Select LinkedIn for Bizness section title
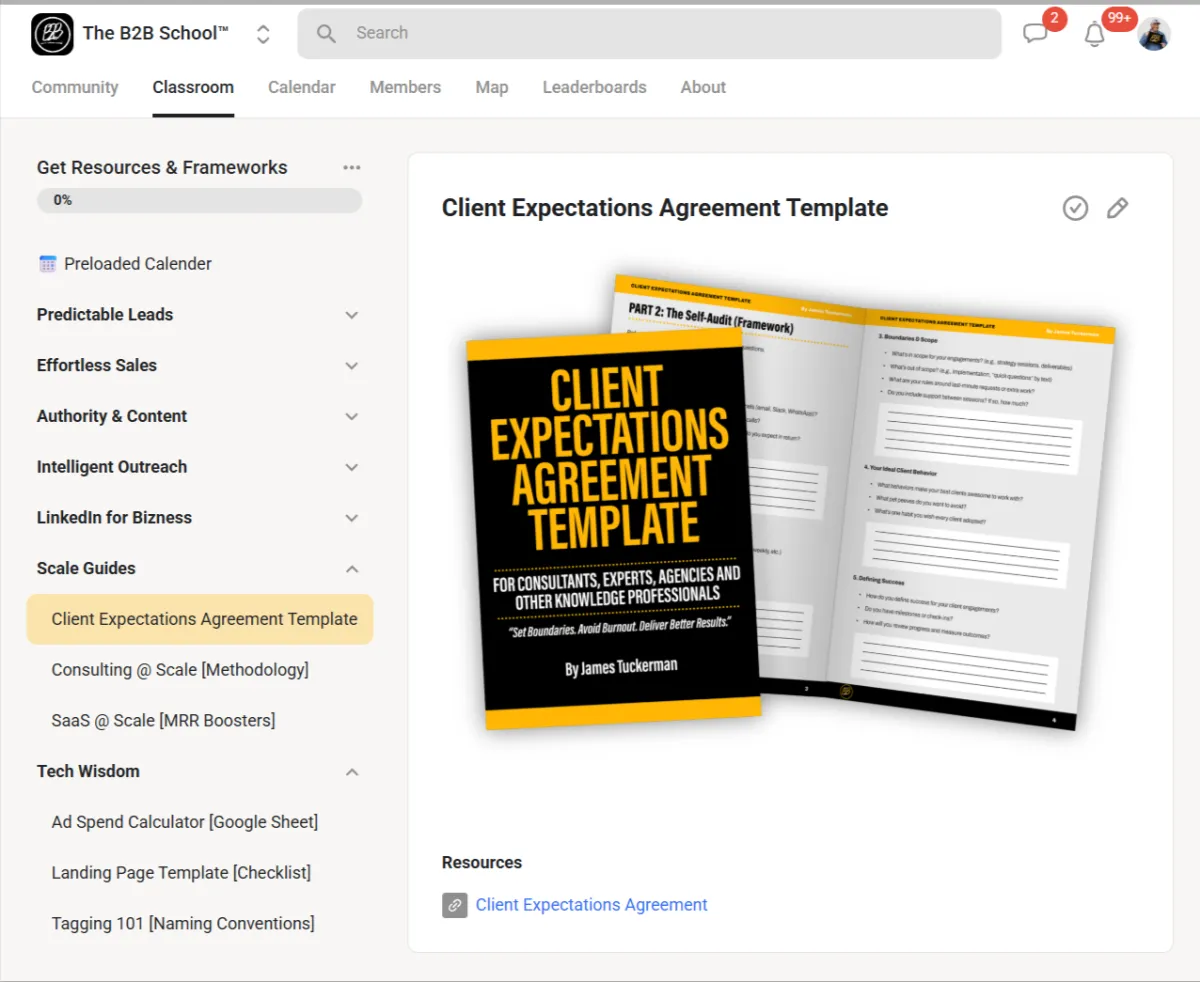 [115, 518]
